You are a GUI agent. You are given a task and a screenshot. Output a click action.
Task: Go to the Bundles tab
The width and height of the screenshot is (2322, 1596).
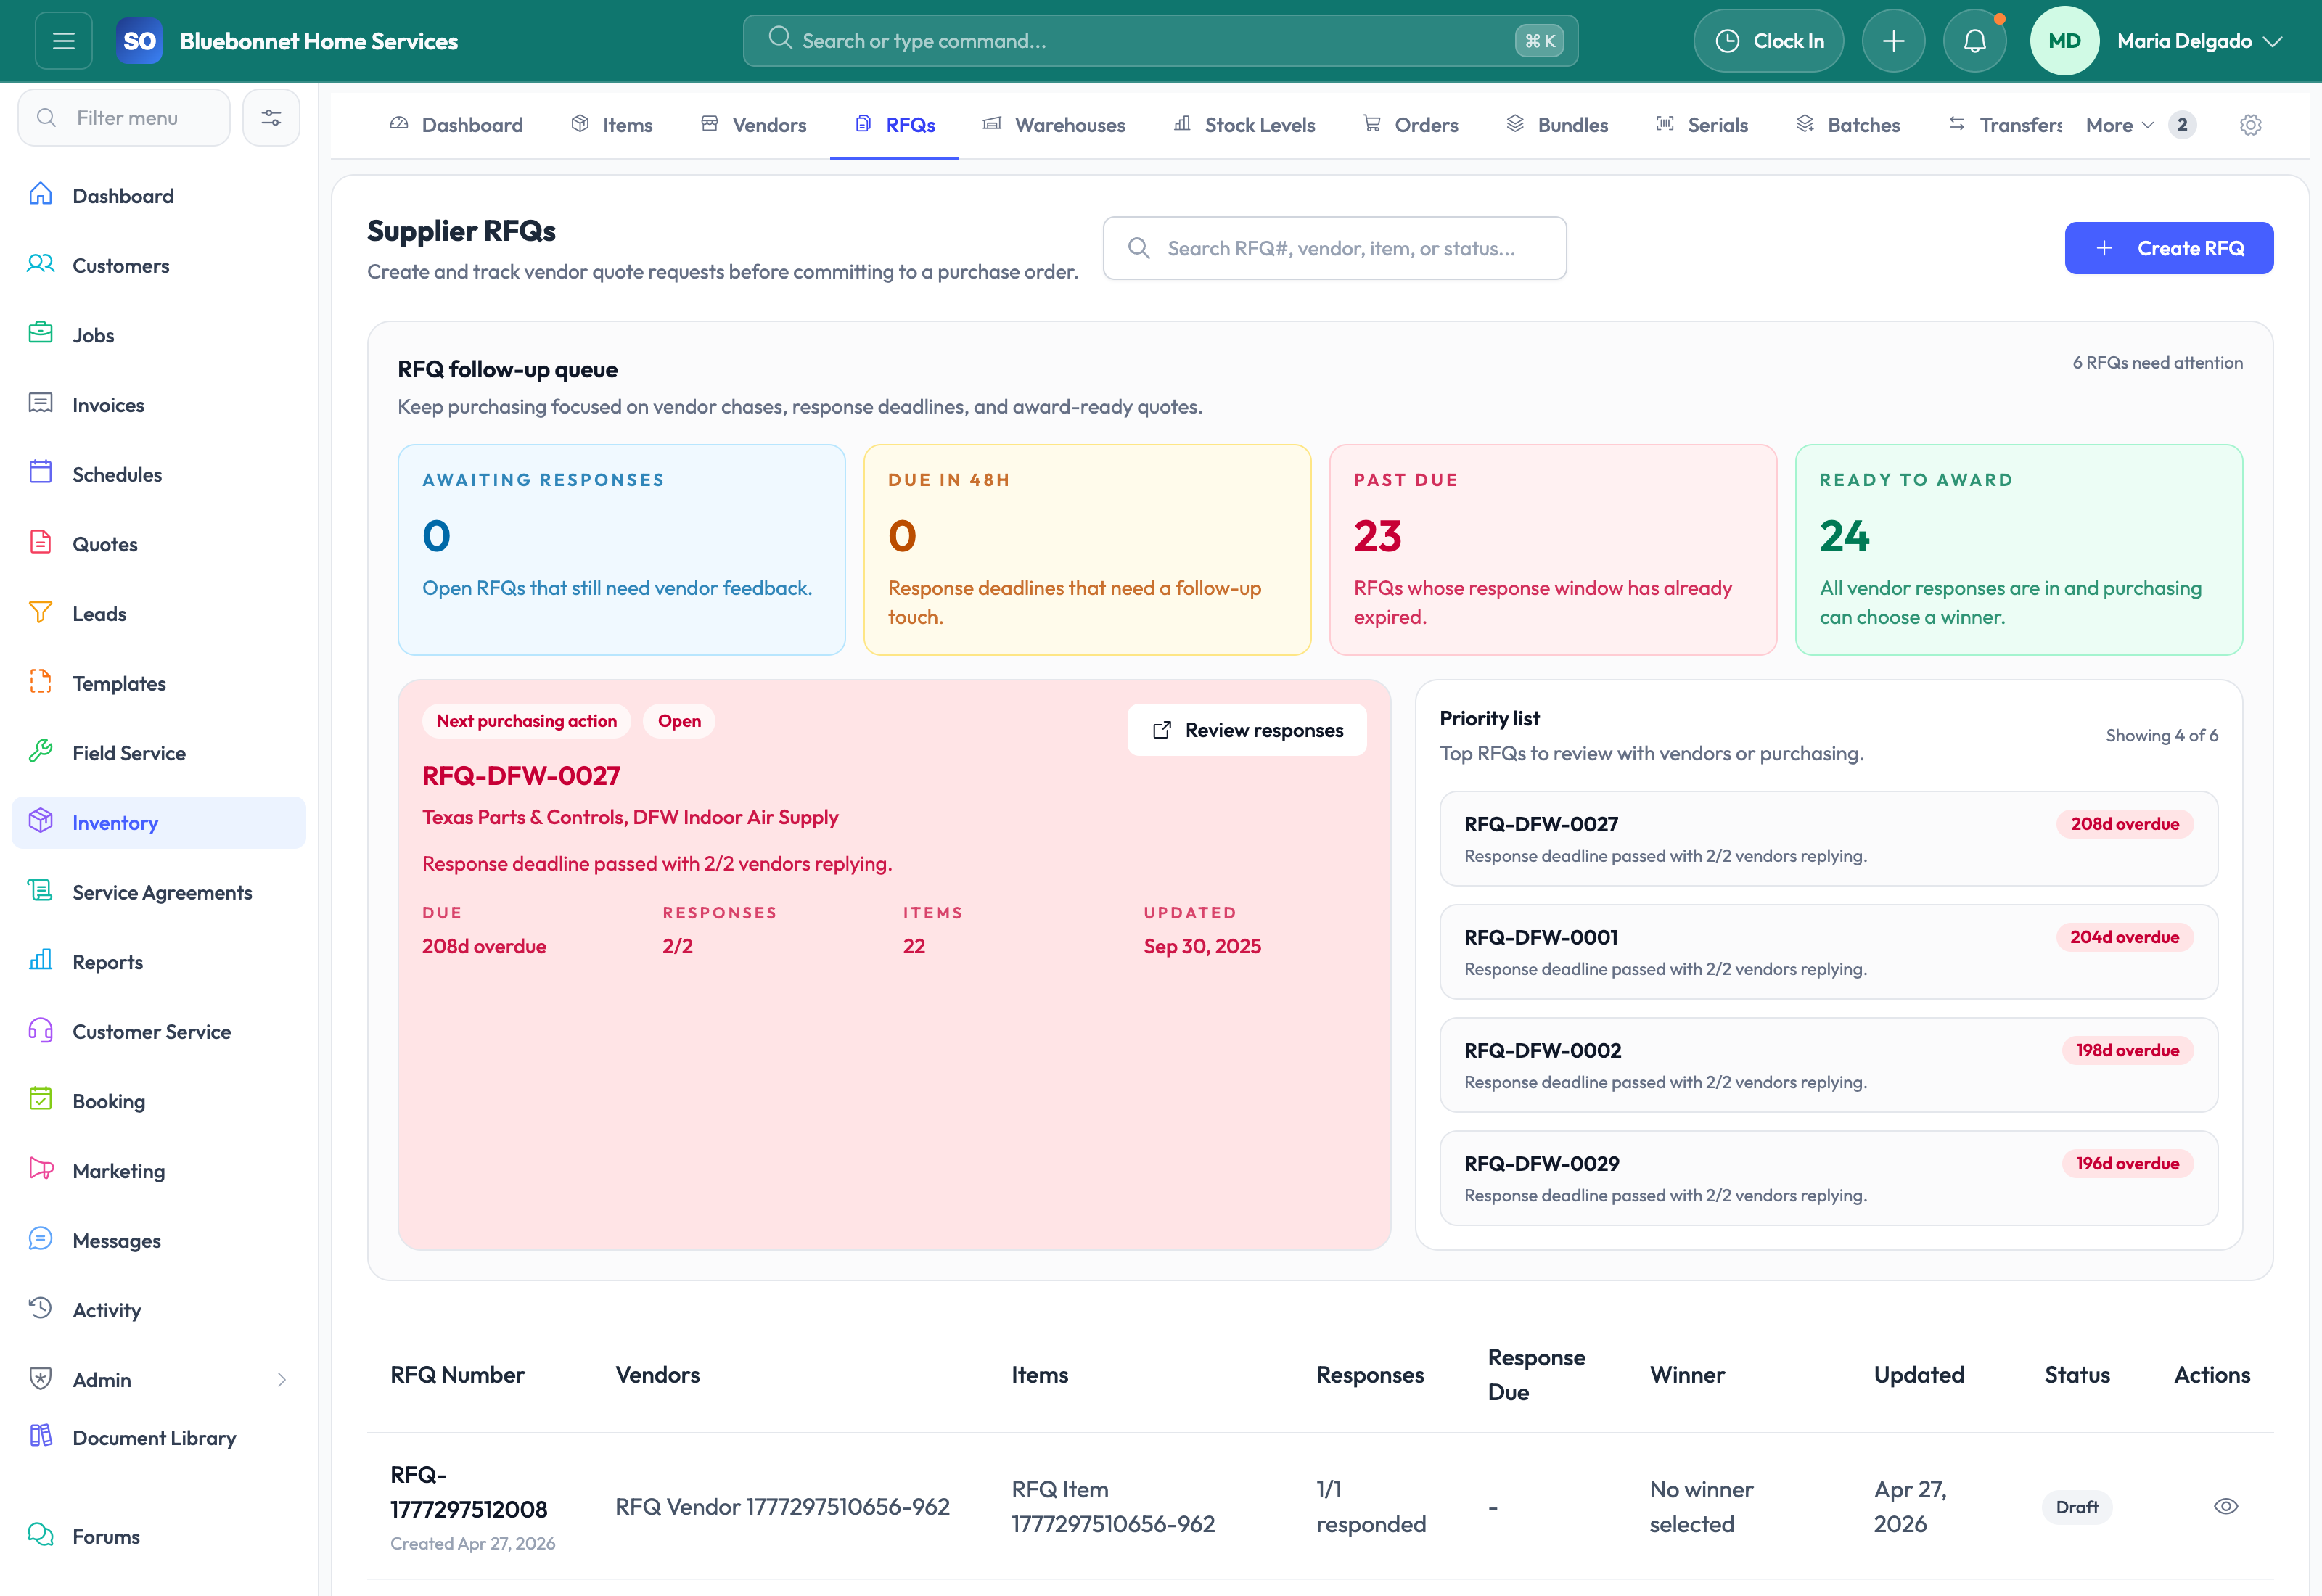(x=1557, y=125)
